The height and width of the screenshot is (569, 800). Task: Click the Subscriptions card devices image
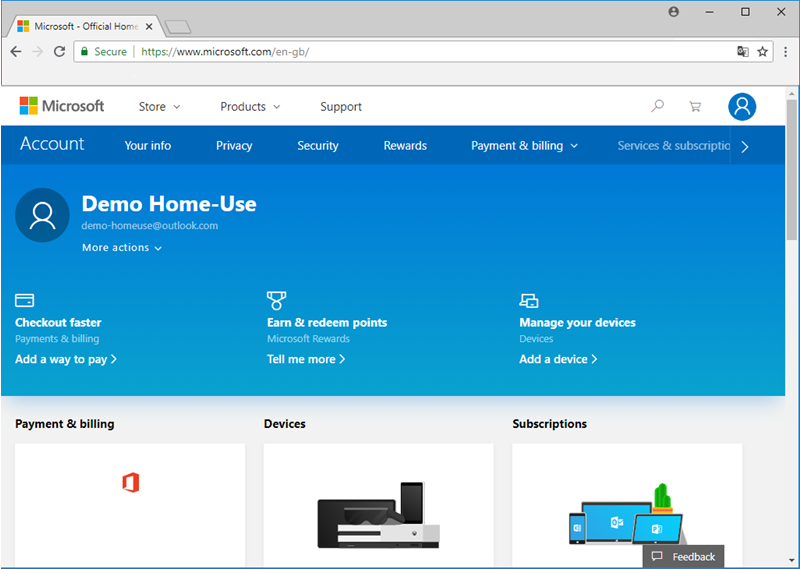628,514
